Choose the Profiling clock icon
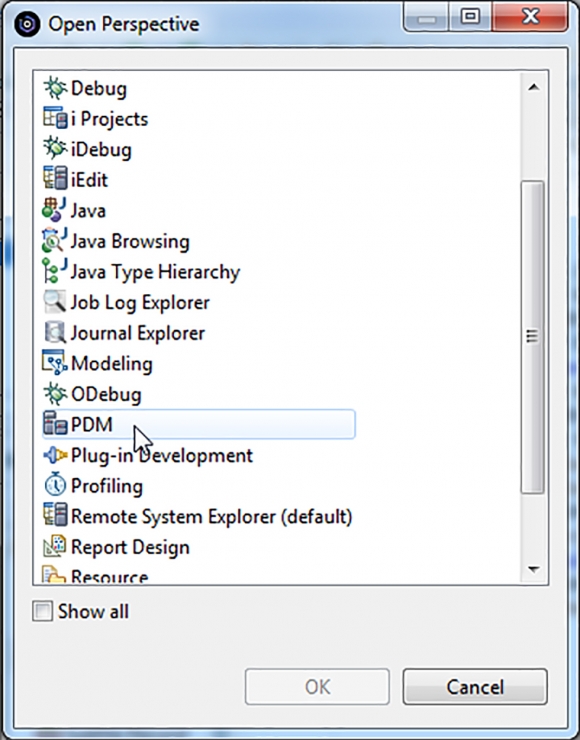 tap(55, 485)
